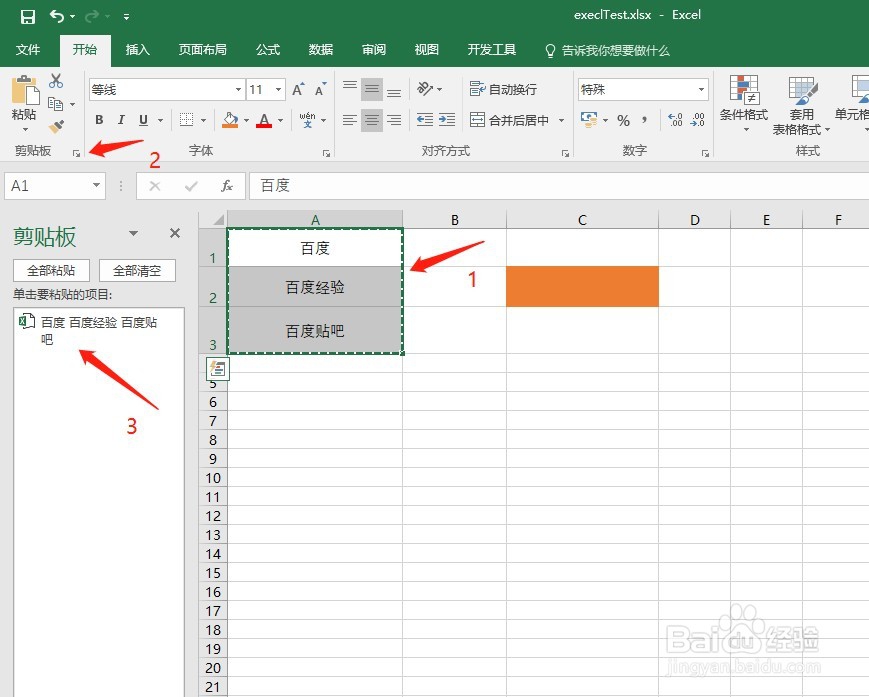Open the 等线 font name dropdown
The height and width of the screenshot is (697, 869).
coord(238,89)
